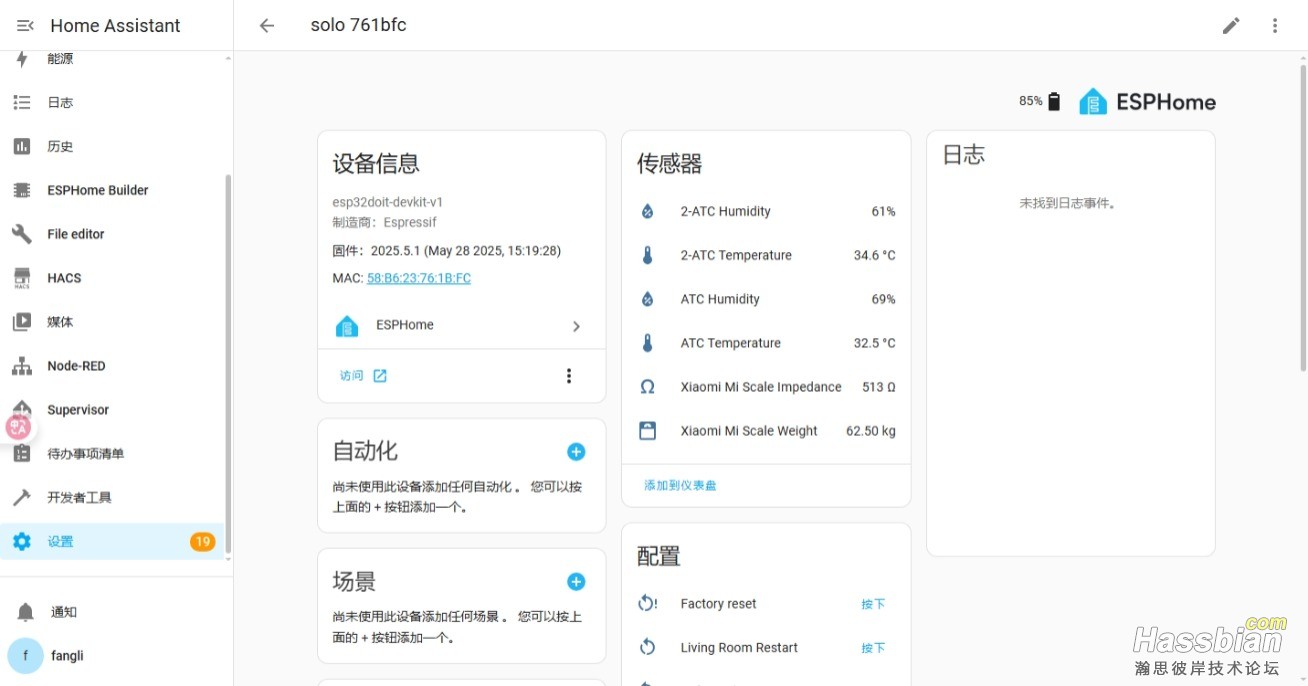Click the lightning bolt energy icon

pyautogui.click(x=22, y=59)
